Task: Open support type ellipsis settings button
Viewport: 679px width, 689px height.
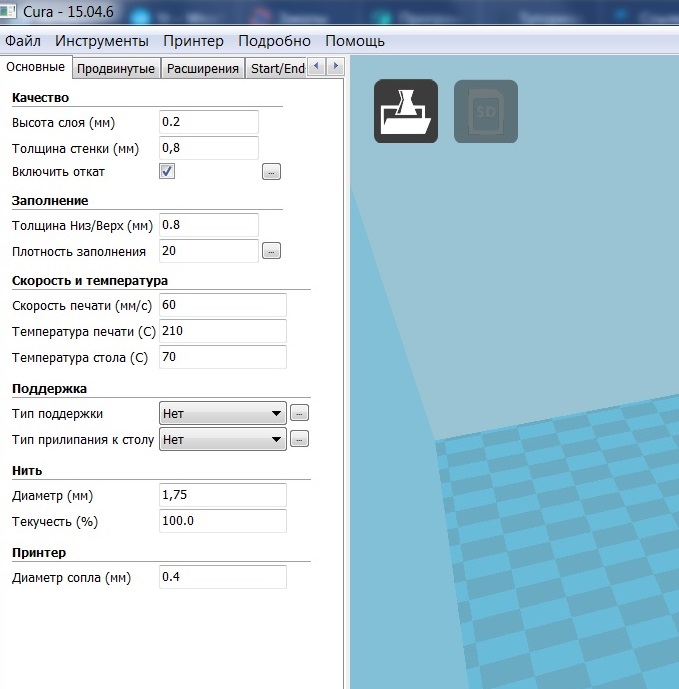Action: [299, 412]
